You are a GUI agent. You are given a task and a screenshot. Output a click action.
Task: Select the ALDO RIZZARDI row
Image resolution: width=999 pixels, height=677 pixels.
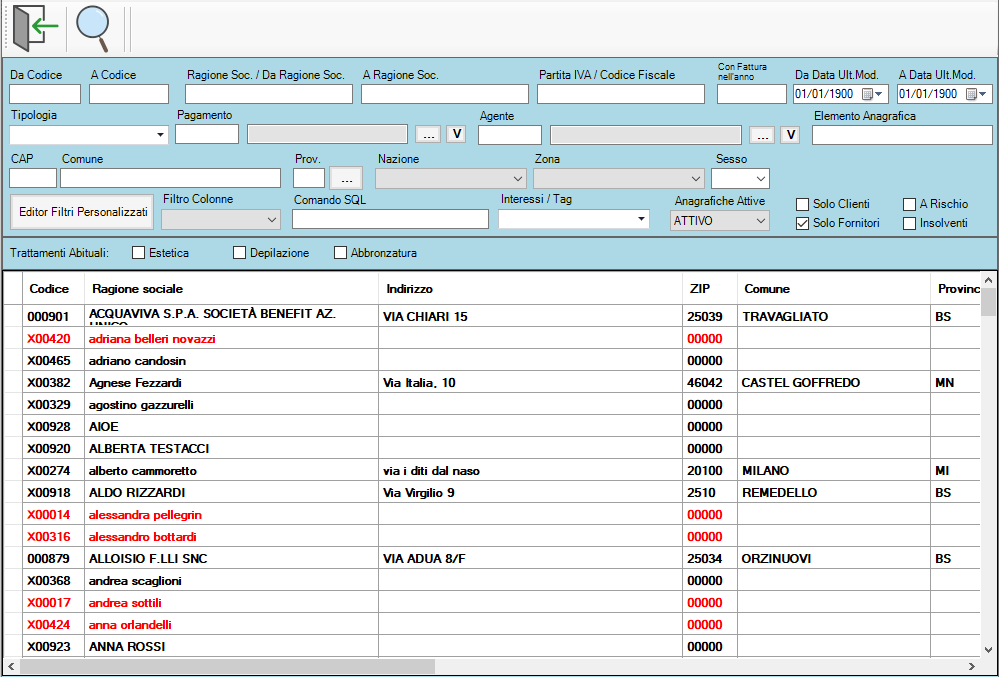point(200,493)
